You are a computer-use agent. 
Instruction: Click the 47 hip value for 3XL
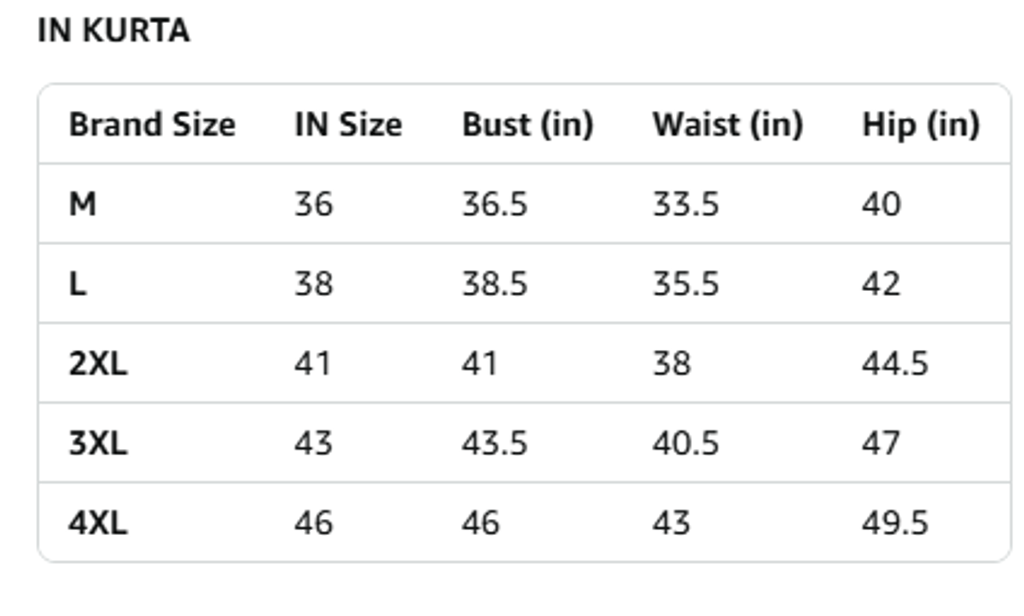881,443
